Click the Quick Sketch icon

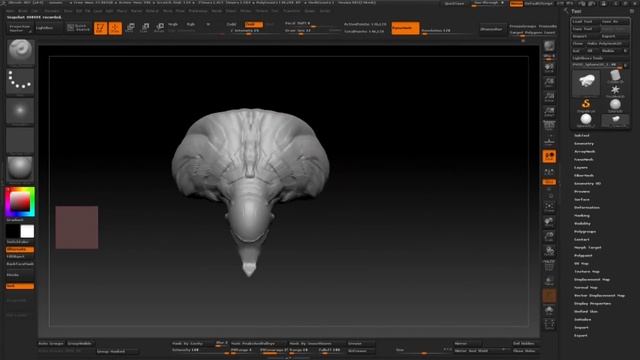78,28
